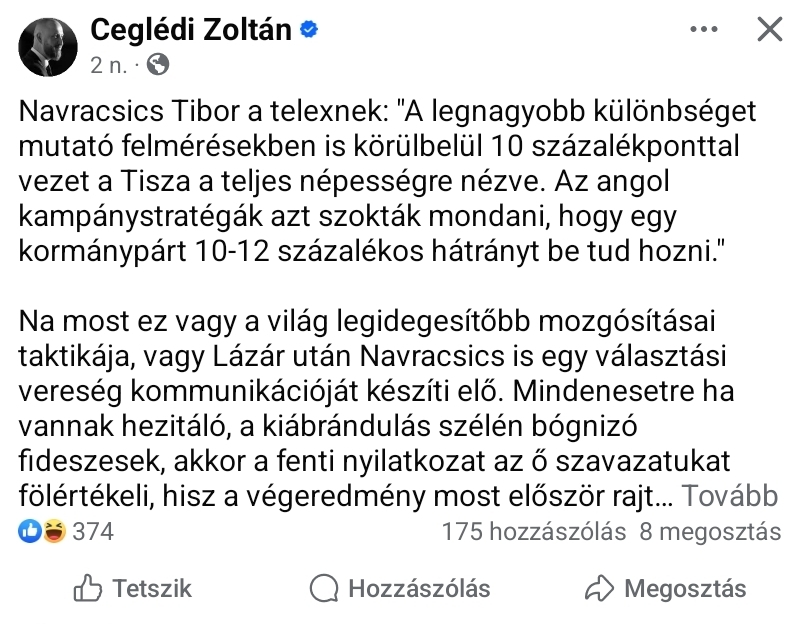800x624 pixels.
Task: Click the blue thumbs-up reaction emoji
Action: 30,531
